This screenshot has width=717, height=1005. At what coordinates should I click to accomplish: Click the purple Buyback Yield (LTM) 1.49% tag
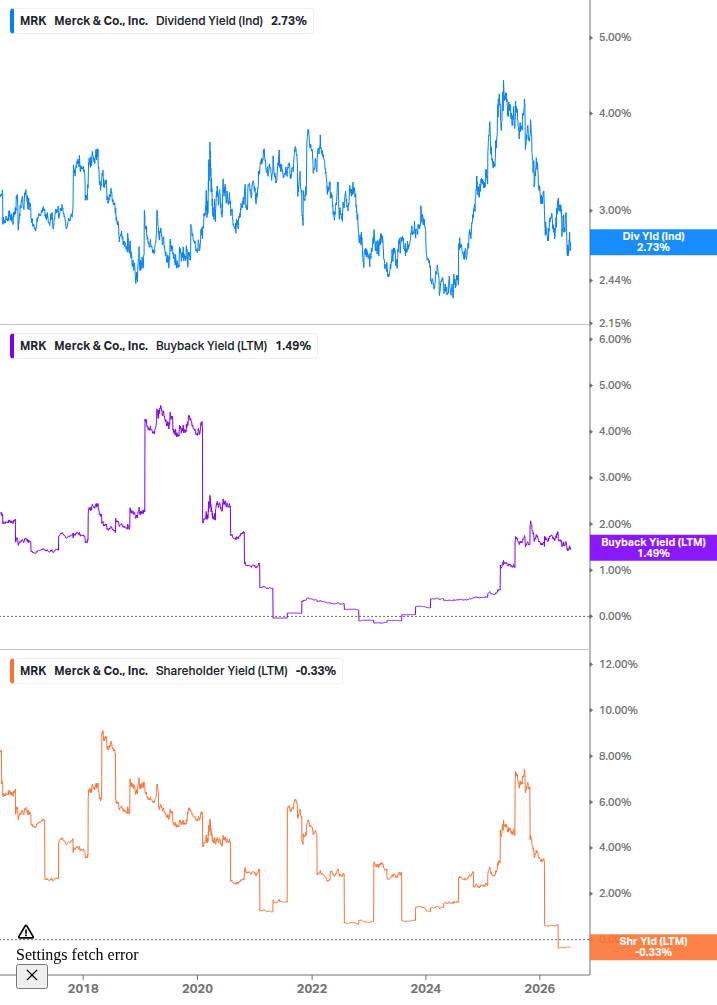653,548
